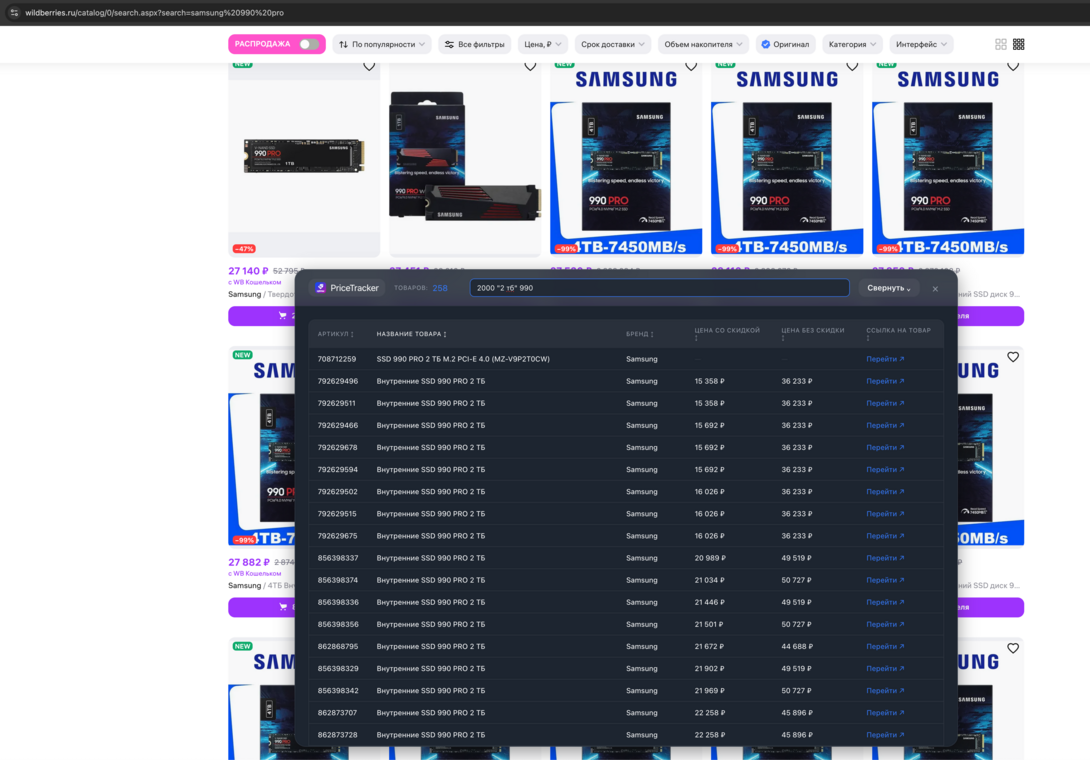Sort table by Бренд column

(x=640, y=334)
